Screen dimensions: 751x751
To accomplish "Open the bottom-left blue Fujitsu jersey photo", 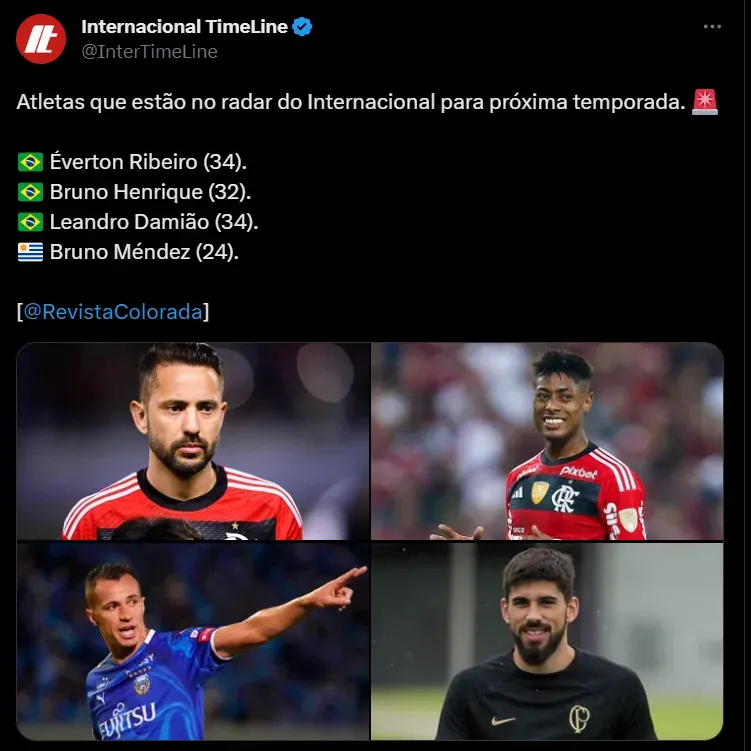I will (193, 641).
